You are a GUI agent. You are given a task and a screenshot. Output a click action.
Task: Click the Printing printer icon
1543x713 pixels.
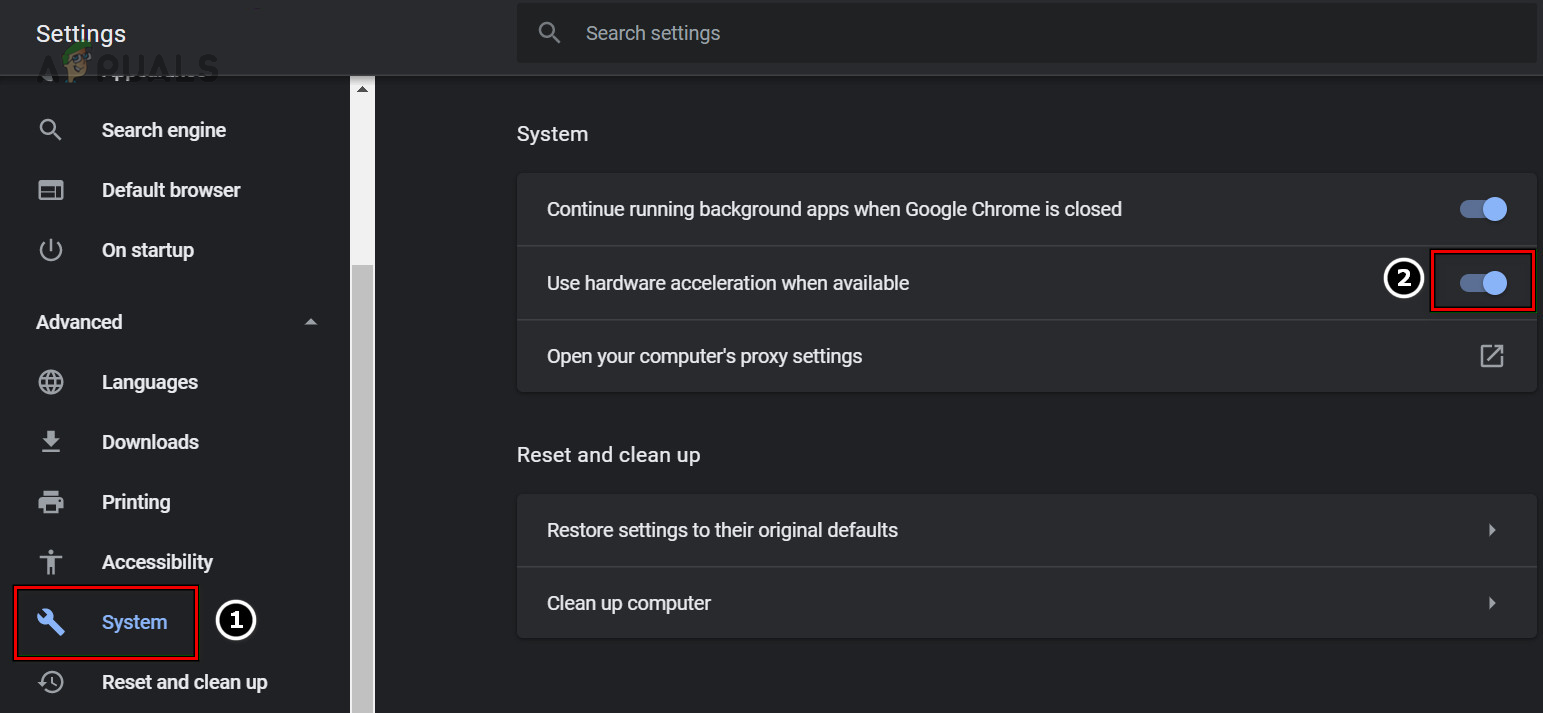50,502
